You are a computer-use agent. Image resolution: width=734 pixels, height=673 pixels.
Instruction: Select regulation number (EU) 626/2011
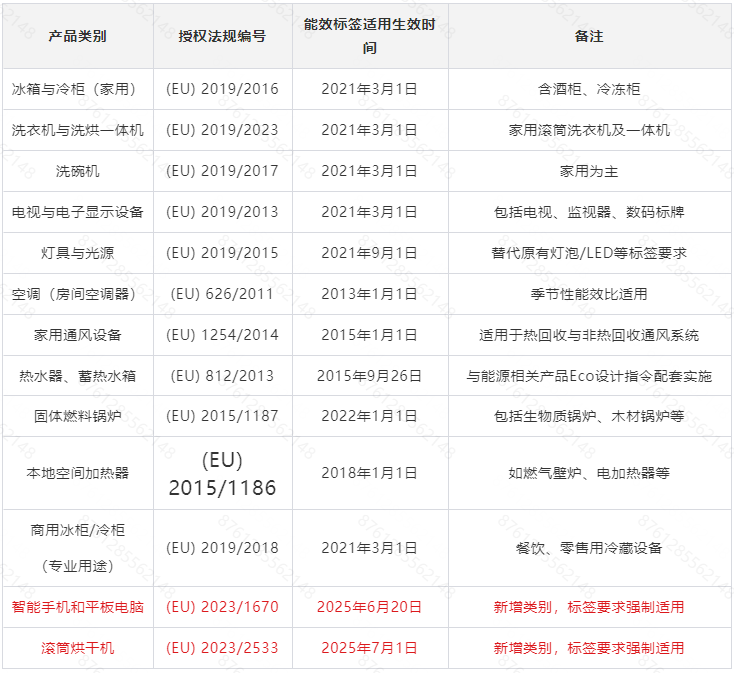point(222,294)
